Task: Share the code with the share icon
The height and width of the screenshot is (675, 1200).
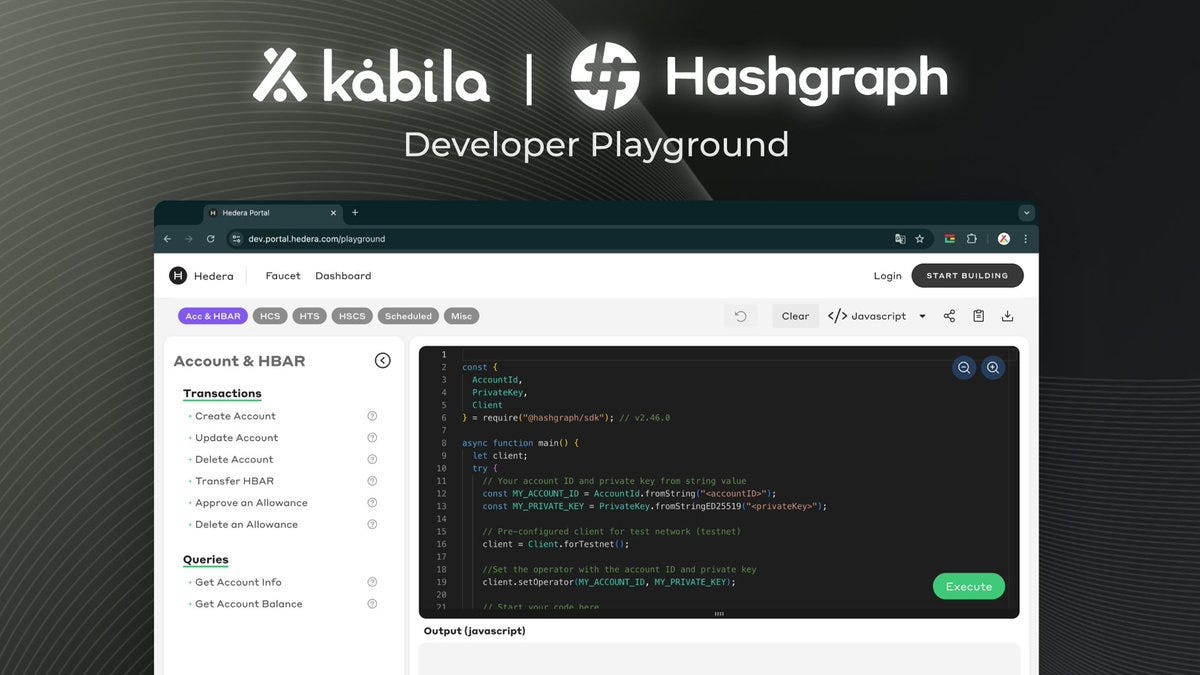Action: point(949,316)
